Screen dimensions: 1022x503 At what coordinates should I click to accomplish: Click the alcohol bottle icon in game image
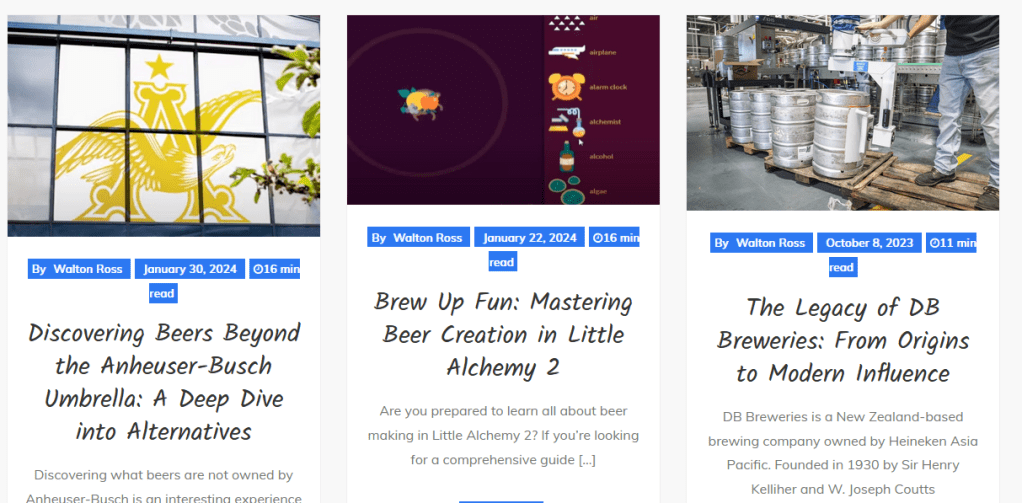pos(566,157)
